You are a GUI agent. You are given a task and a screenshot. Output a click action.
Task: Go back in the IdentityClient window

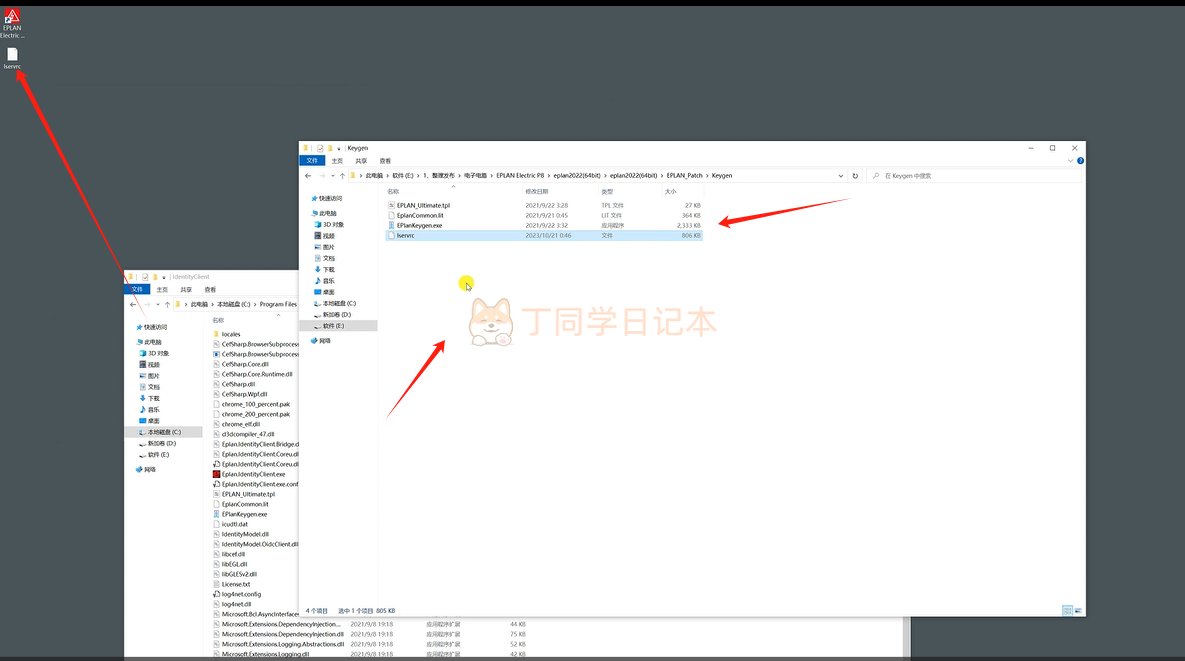(x=133, y=304)
